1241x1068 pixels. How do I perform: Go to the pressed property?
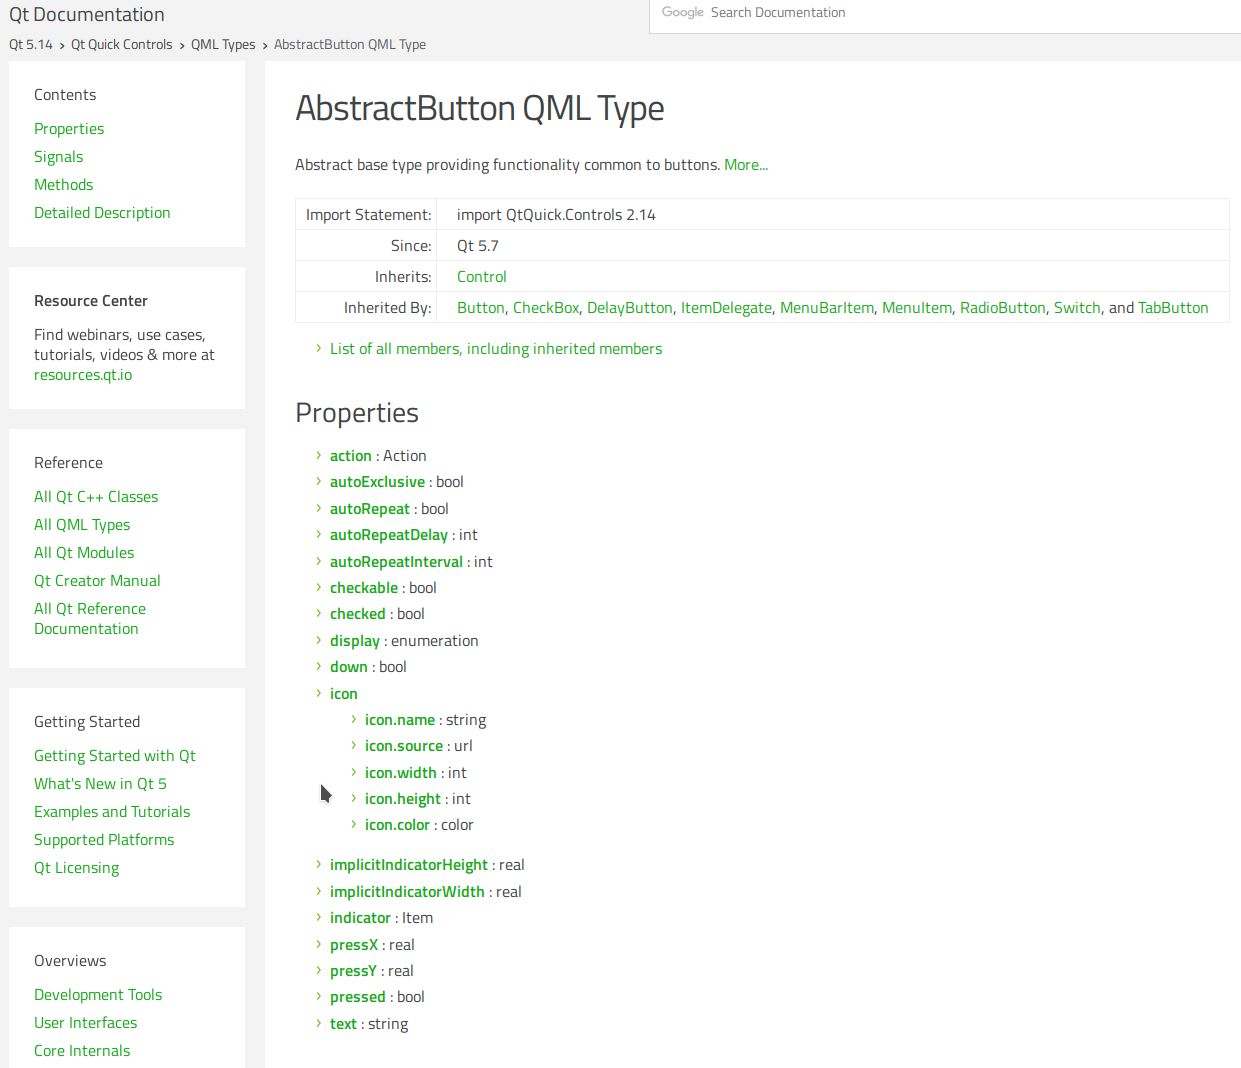click(358, 997)
